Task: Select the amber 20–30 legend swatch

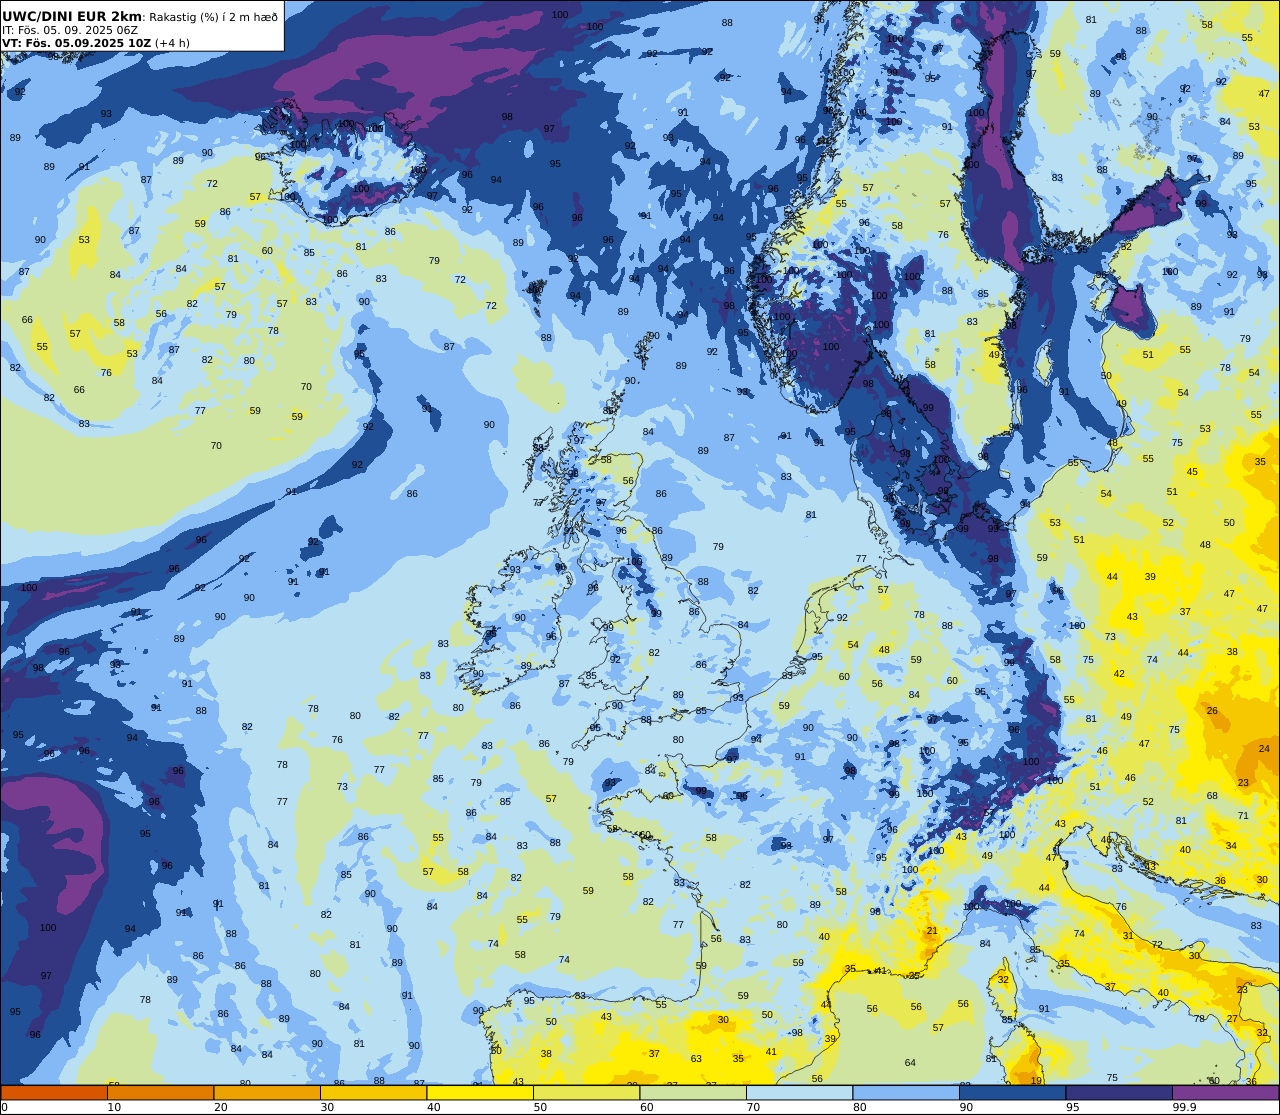Action: tap(267, 1092)
